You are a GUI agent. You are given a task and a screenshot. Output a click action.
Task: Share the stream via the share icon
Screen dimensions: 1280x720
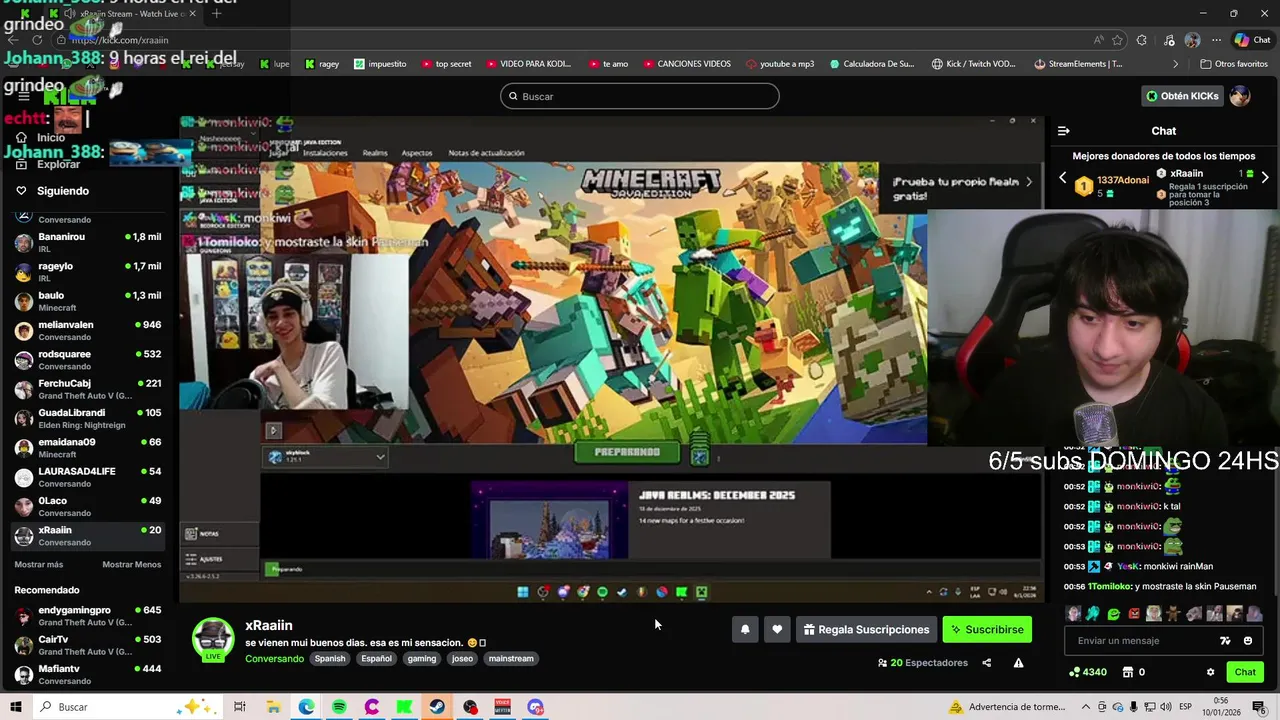click(986, 663)
